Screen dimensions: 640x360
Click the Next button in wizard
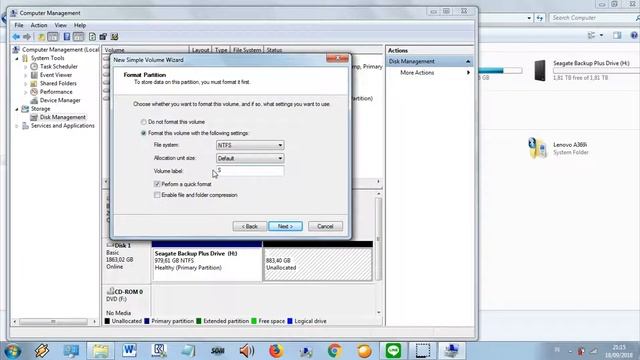pyautogui.click(x=285, y=226)
